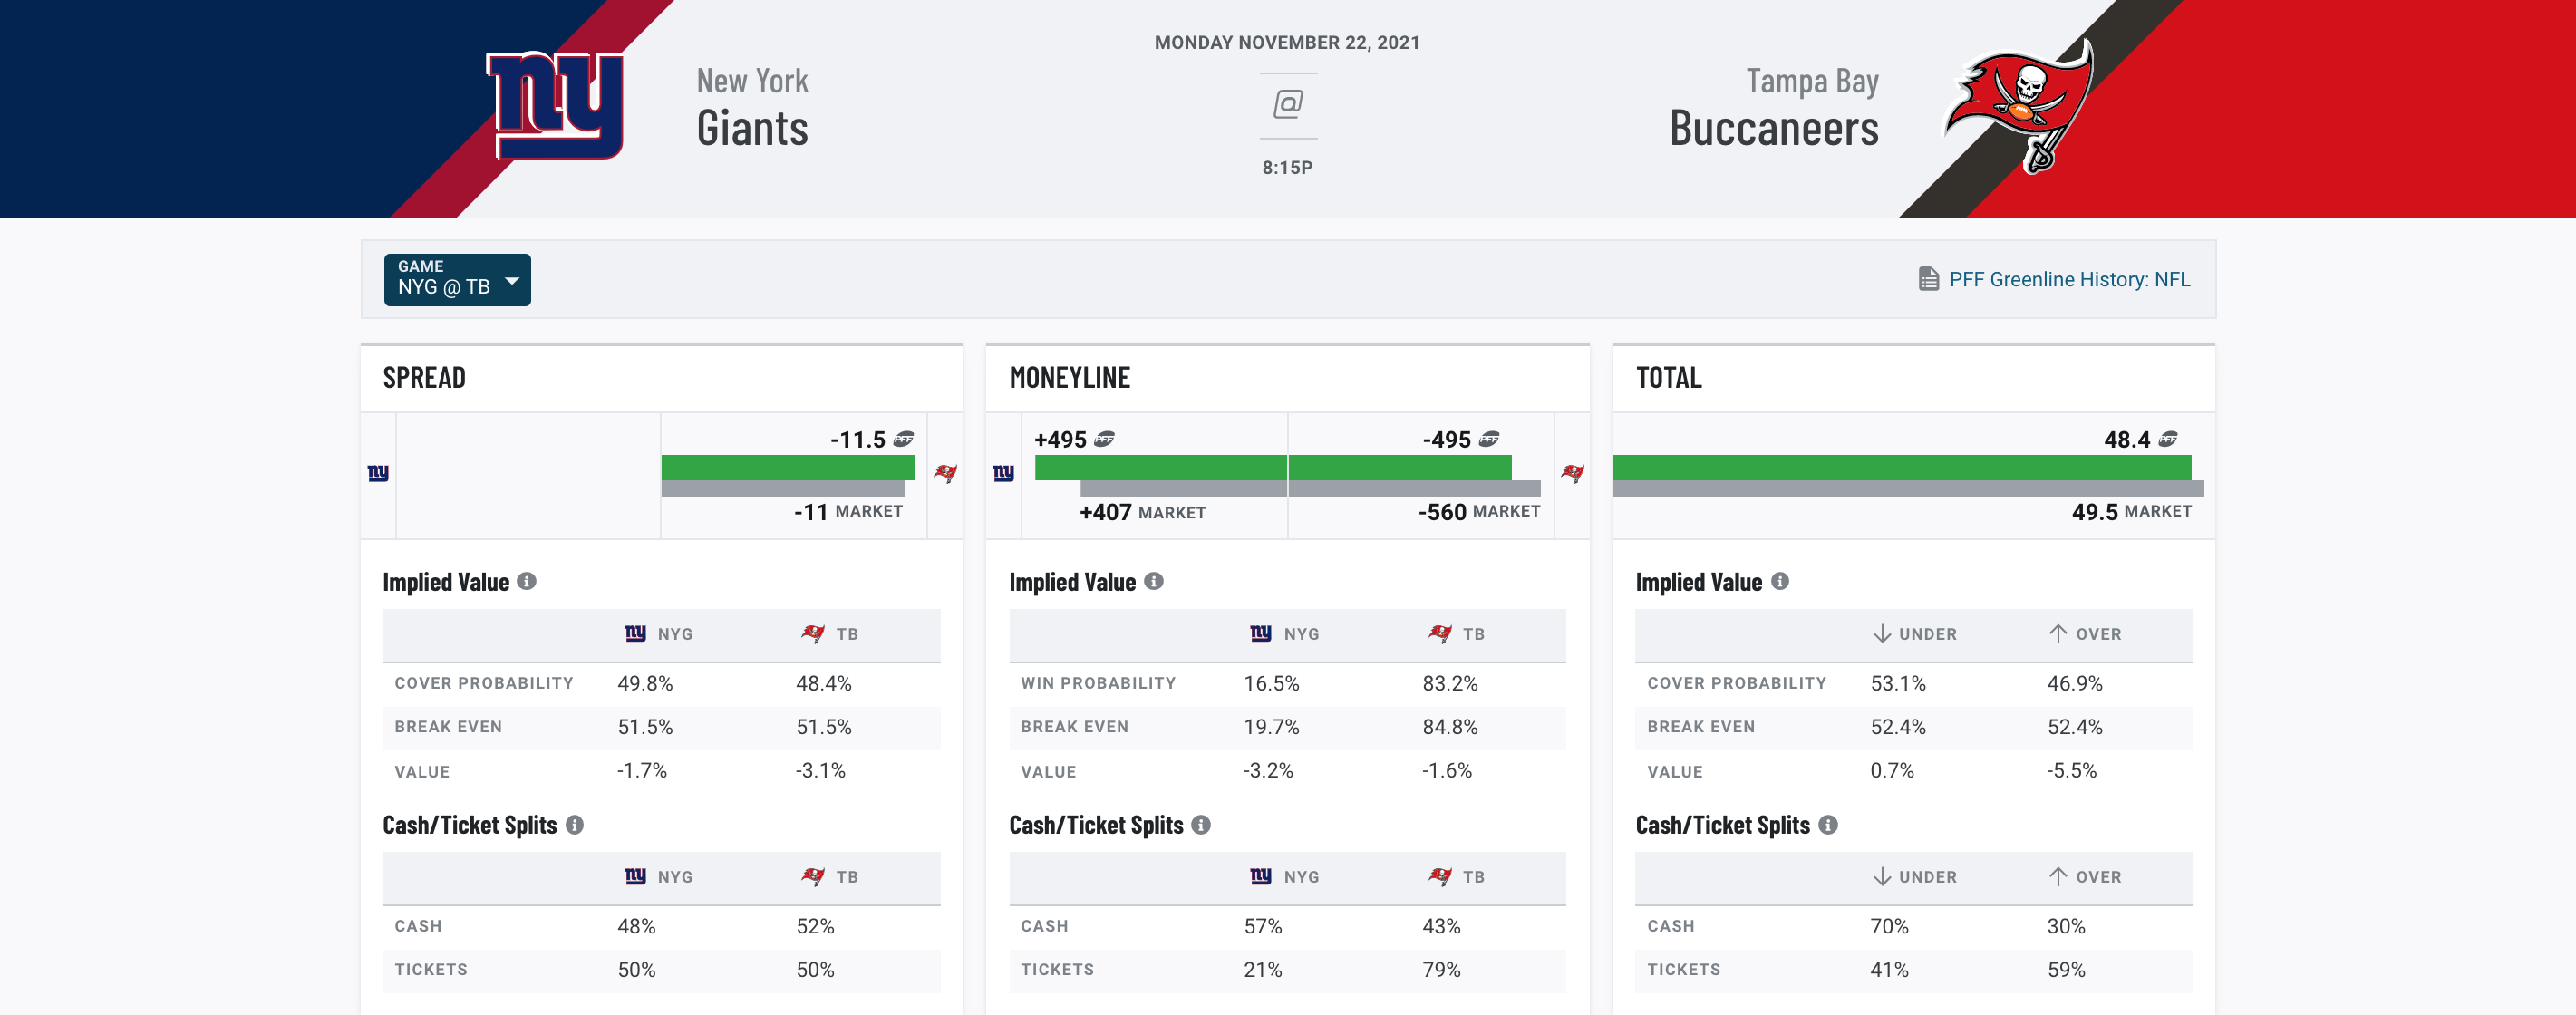The width and height of the screenshot is (2576, 1015).
Task: Click the OVER arrow in Total Cash/Ticket Splits
Action: (x=2058, y=876)
